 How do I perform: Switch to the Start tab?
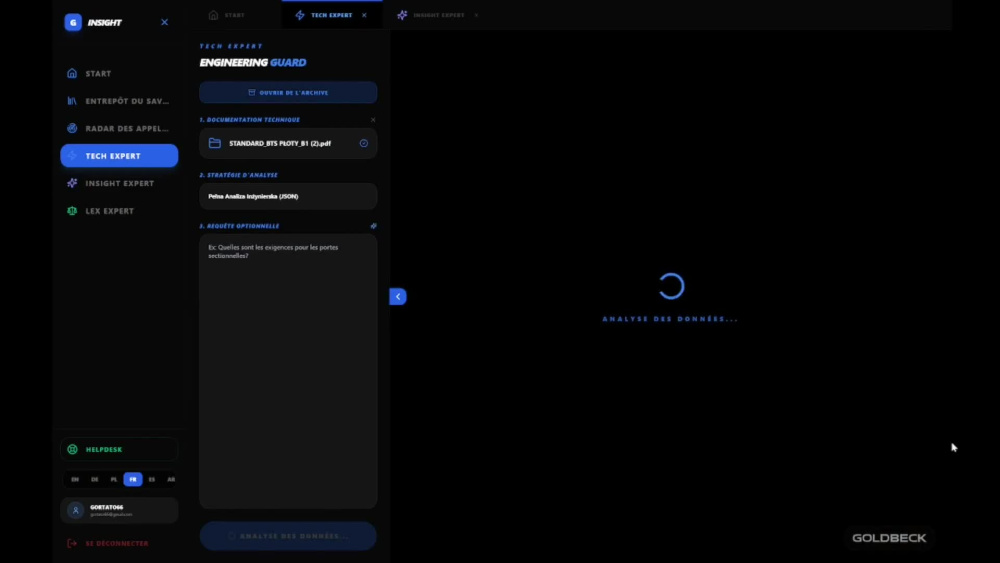227,15
